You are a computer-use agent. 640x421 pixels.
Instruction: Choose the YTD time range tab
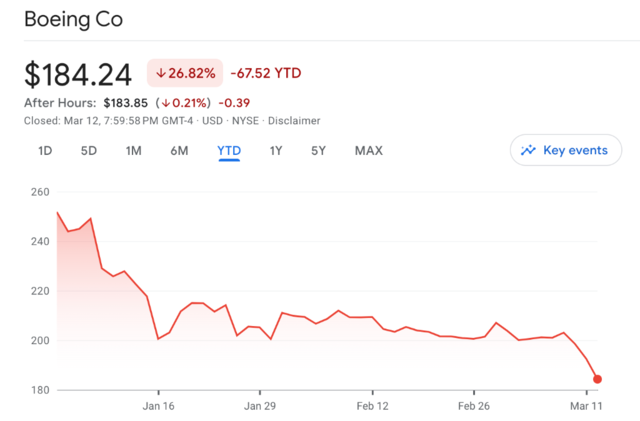point(229,151)
